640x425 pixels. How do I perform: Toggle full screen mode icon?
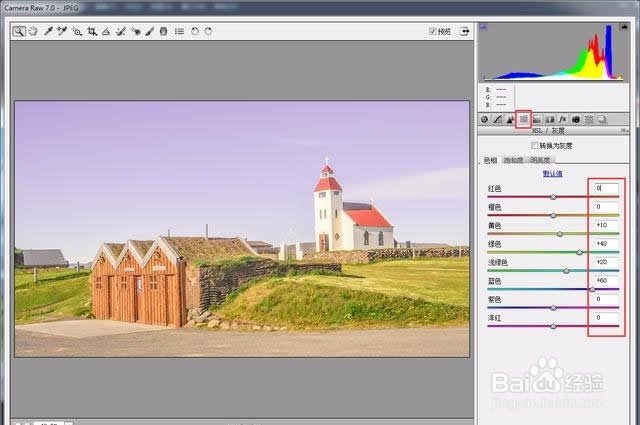[x=464, y=31]
